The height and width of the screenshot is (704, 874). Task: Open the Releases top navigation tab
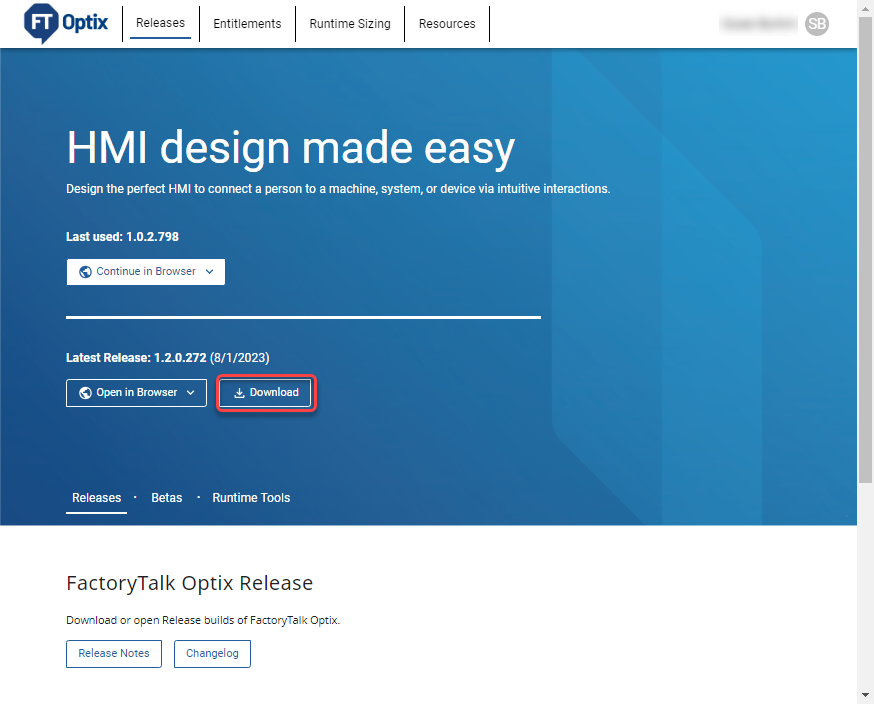click(x=160, y=24)
